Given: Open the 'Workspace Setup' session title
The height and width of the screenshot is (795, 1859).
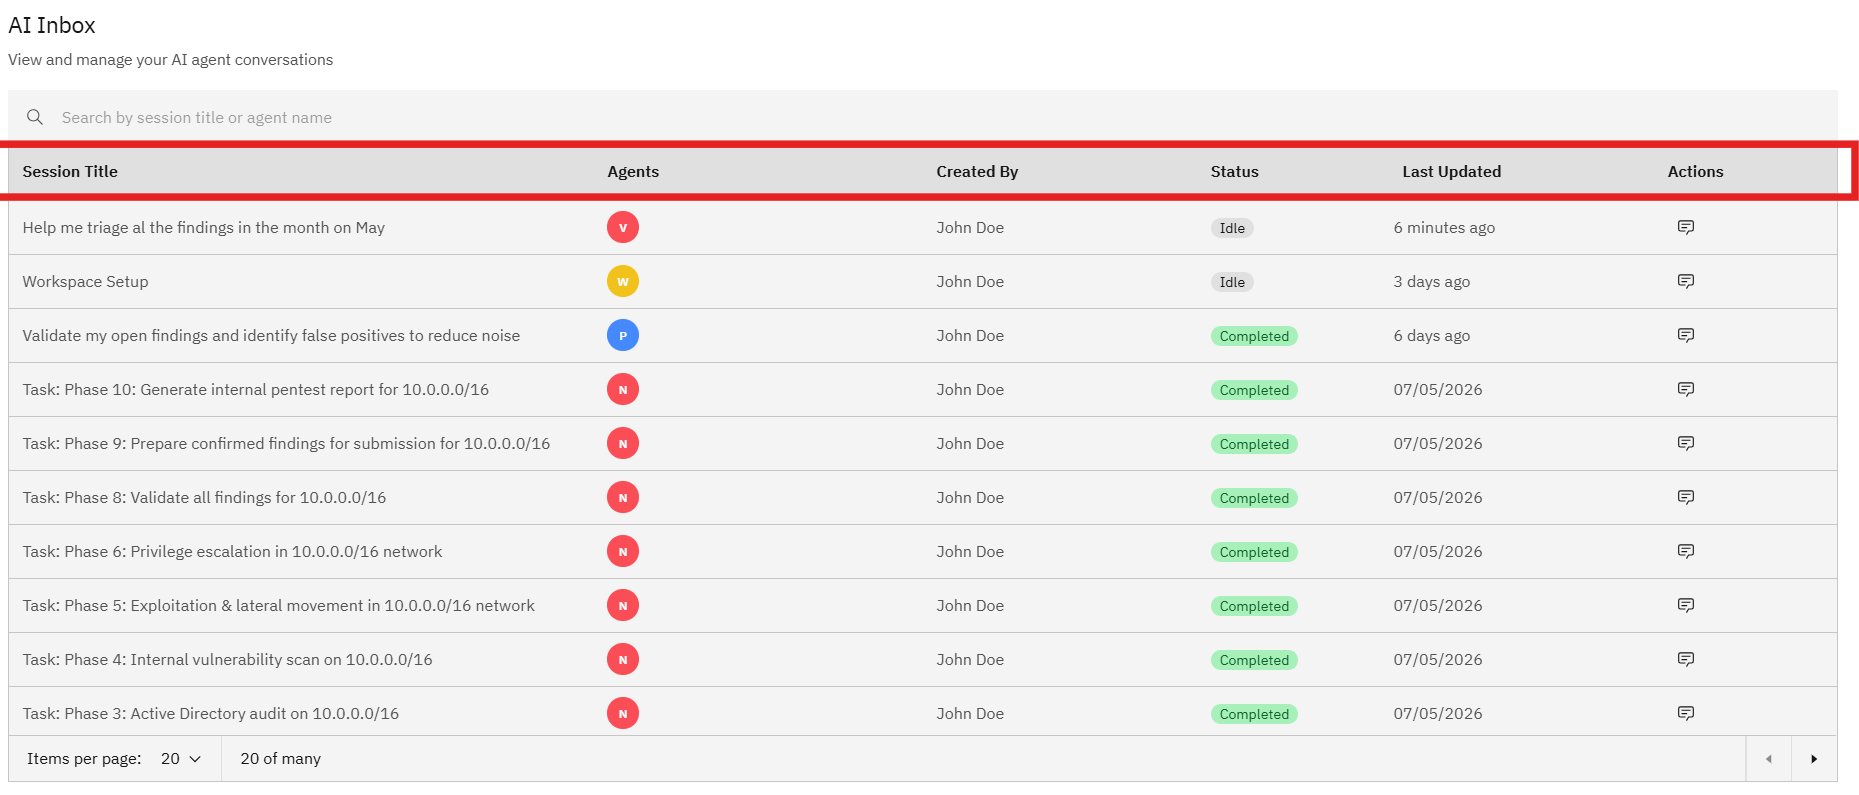Looking at the screenshot, I should (x=85, y=281).
